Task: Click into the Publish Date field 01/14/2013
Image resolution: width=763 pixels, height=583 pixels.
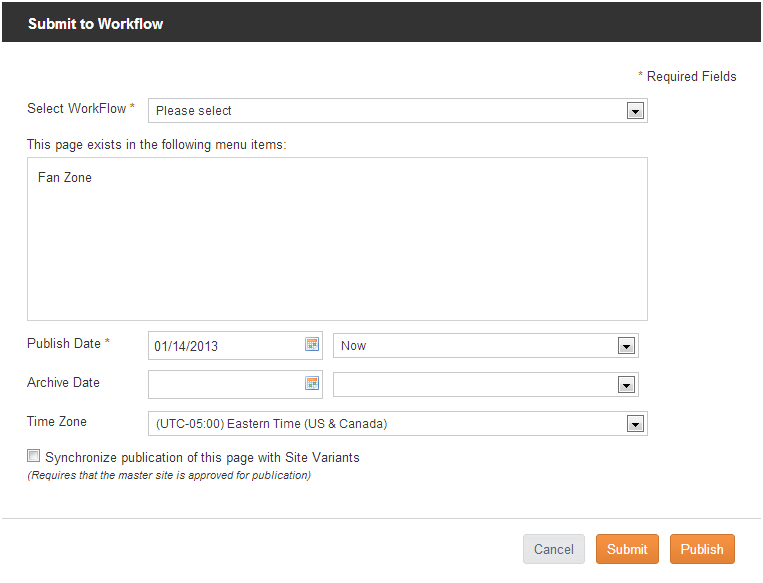Action: [x=226, y=346]
